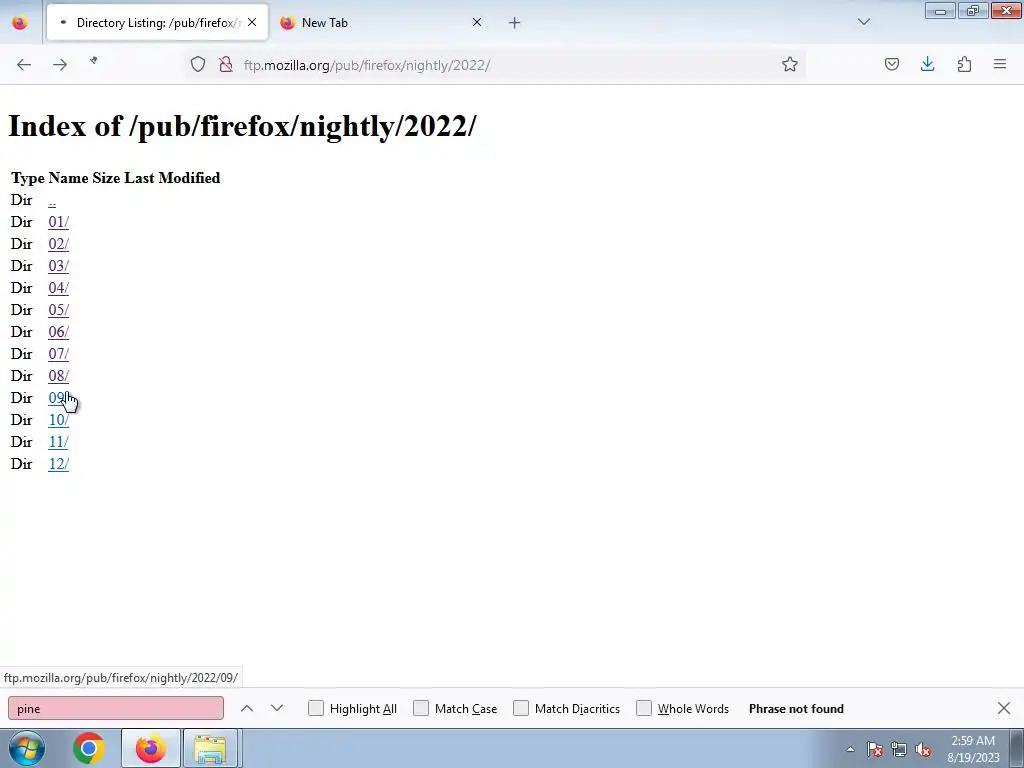Jump to previous find match
The width and height of the screenshot is (1024, 768).
tap(247, 709)
